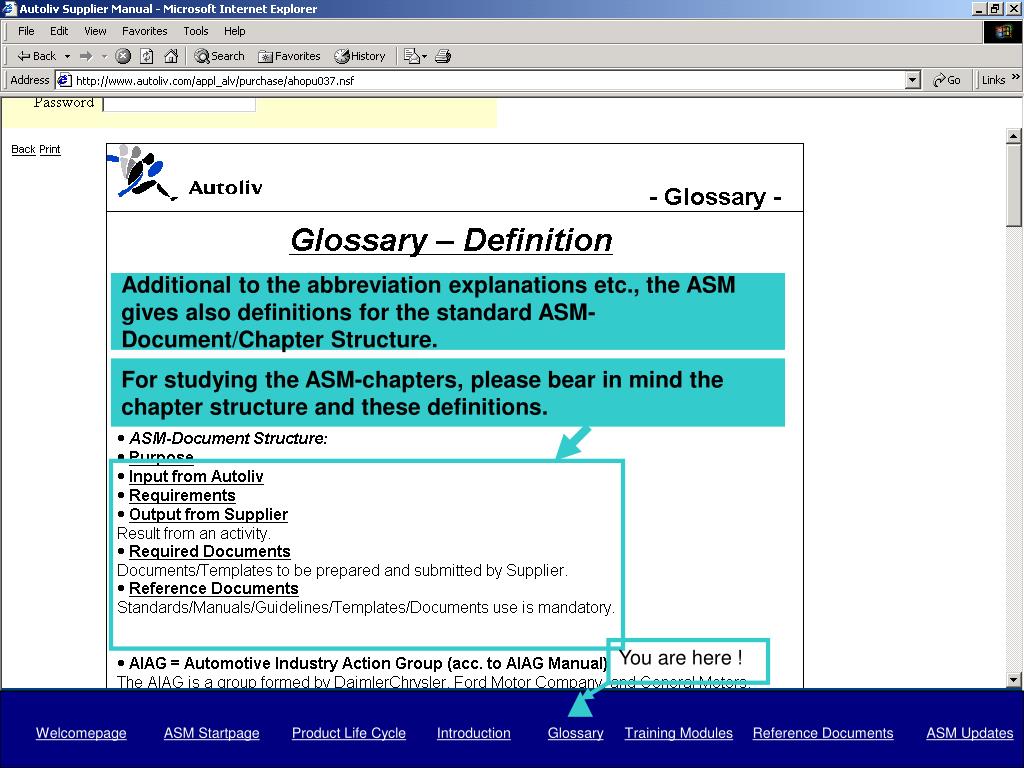
Task: Expand the Mail button dropdown arrow
Action: (424, 56)
